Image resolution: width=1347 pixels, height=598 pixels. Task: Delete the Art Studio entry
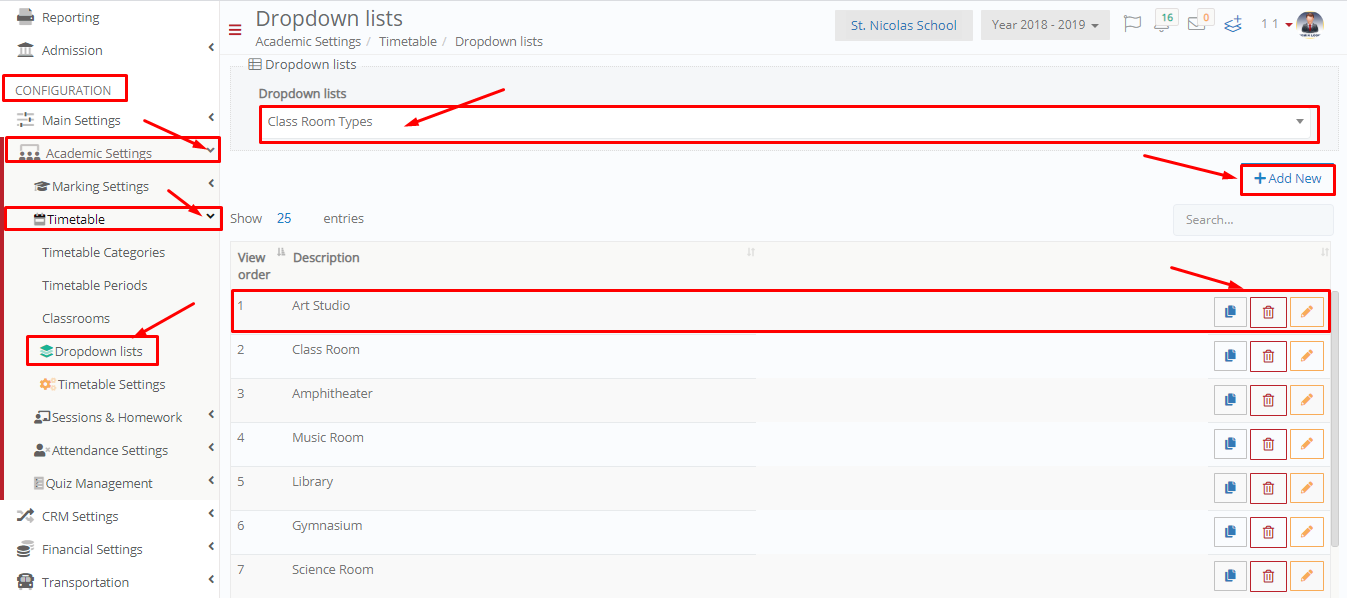coord(1268,312)
